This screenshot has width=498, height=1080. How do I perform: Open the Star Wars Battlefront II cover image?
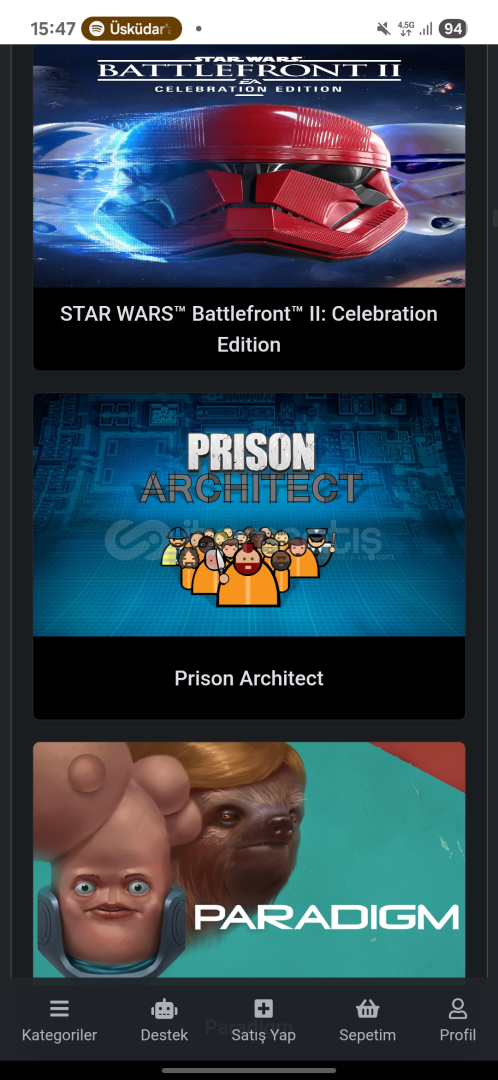[x=249, y=166]
